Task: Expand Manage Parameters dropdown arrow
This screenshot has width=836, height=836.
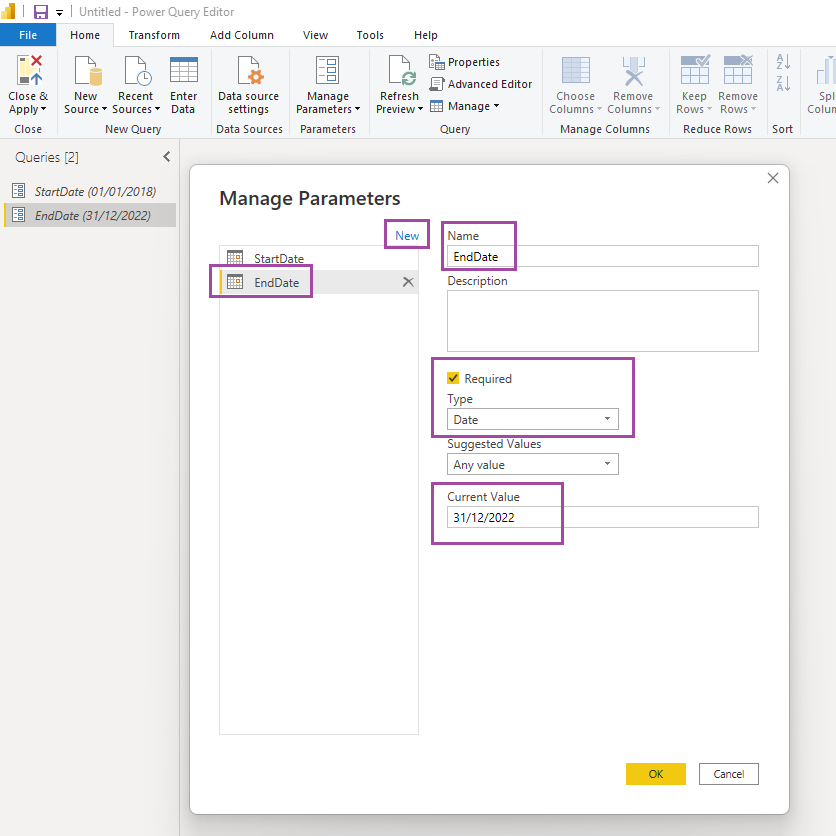Action: (x=357, y=109)
